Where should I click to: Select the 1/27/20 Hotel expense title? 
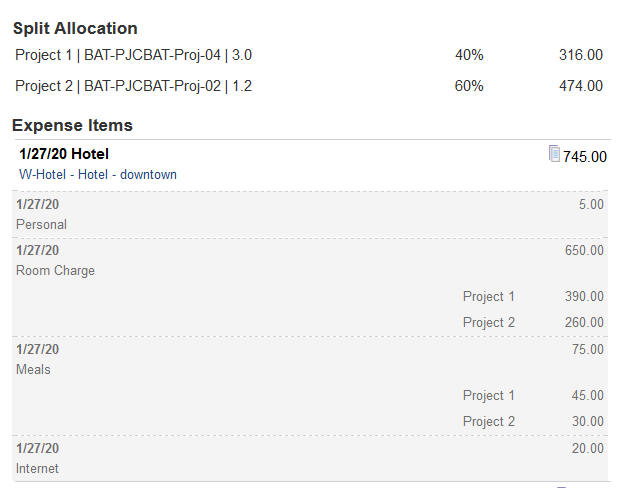[64, 154]
